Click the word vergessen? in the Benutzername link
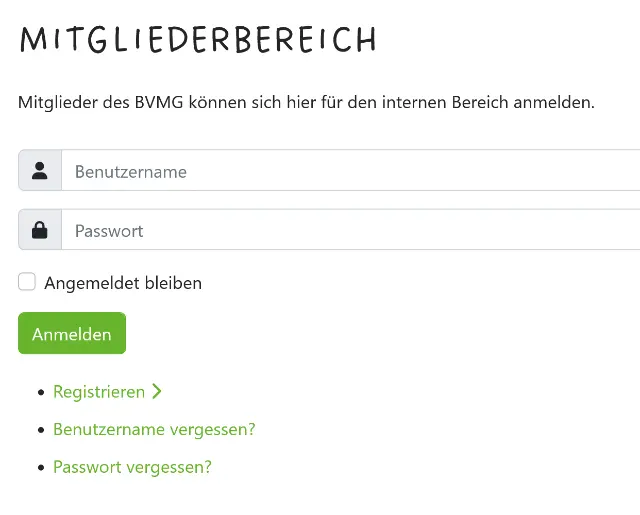Viewport: 640px width, 515px height. coord(213,430)
